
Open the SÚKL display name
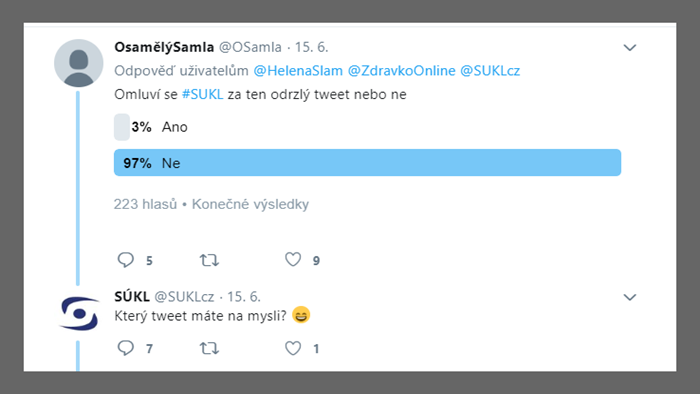(x=132, y=297)
